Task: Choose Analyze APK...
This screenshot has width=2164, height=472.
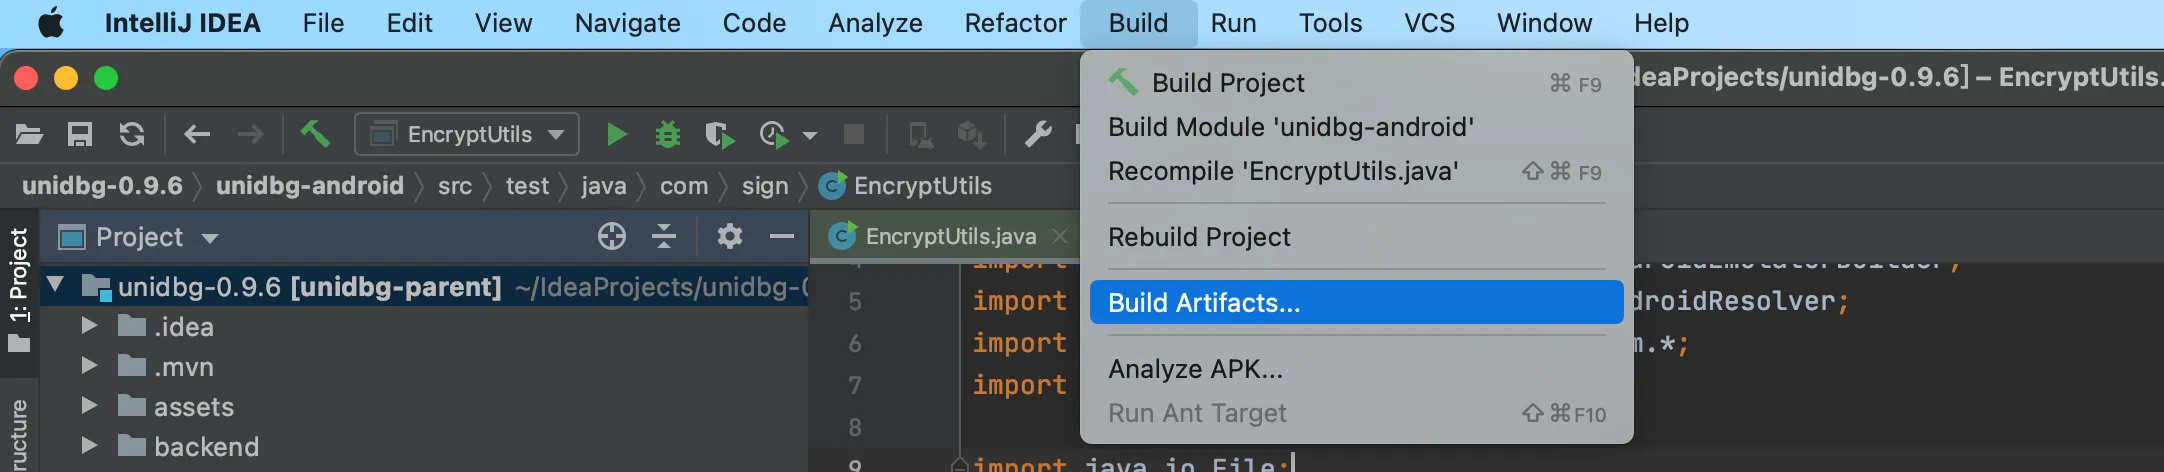Action: [x=1356, y=369]
